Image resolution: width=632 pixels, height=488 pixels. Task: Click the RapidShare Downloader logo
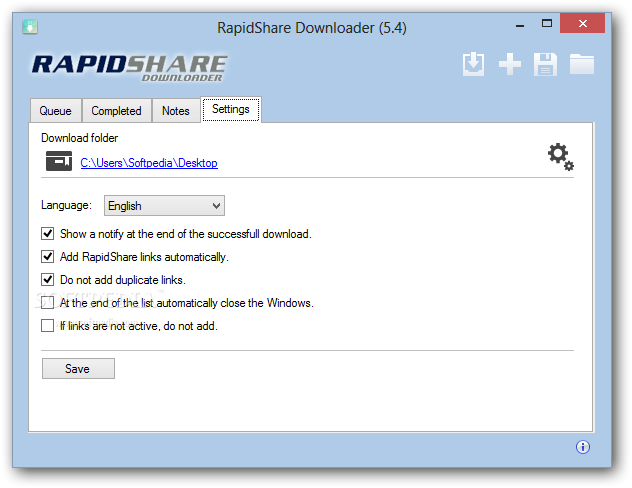click(x=129, y=68)
